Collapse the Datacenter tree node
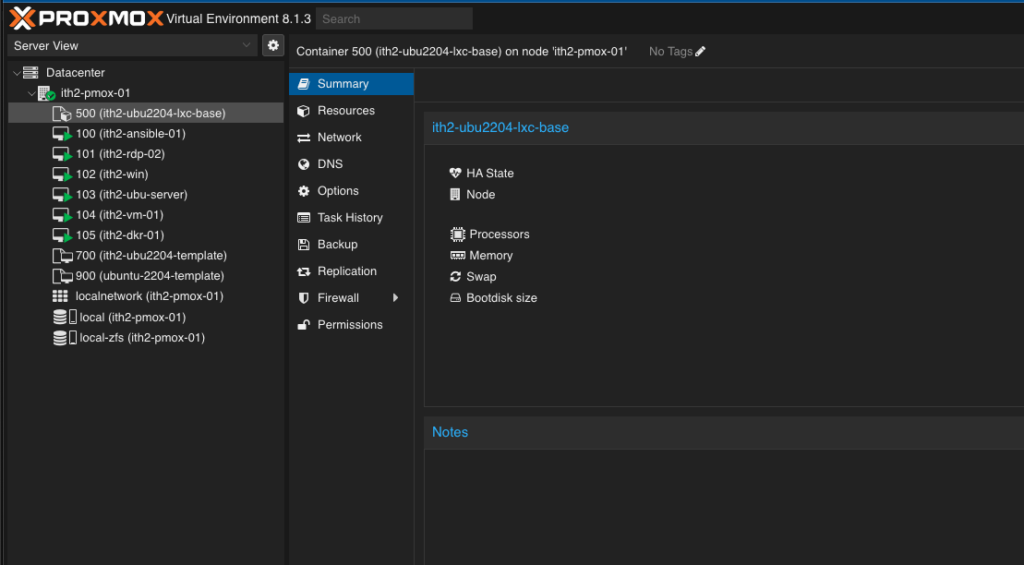 16,73
